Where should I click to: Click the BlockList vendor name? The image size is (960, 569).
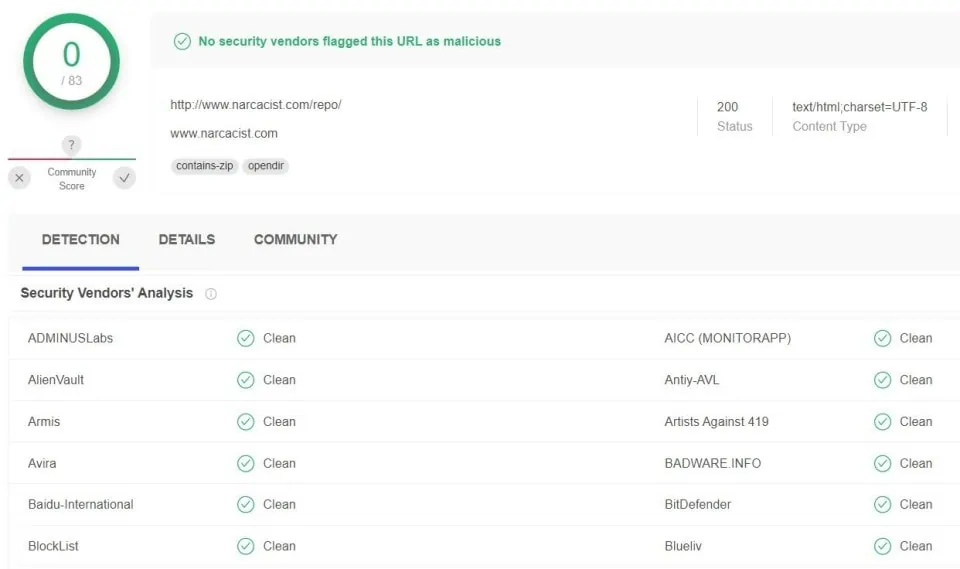point(53,546)
